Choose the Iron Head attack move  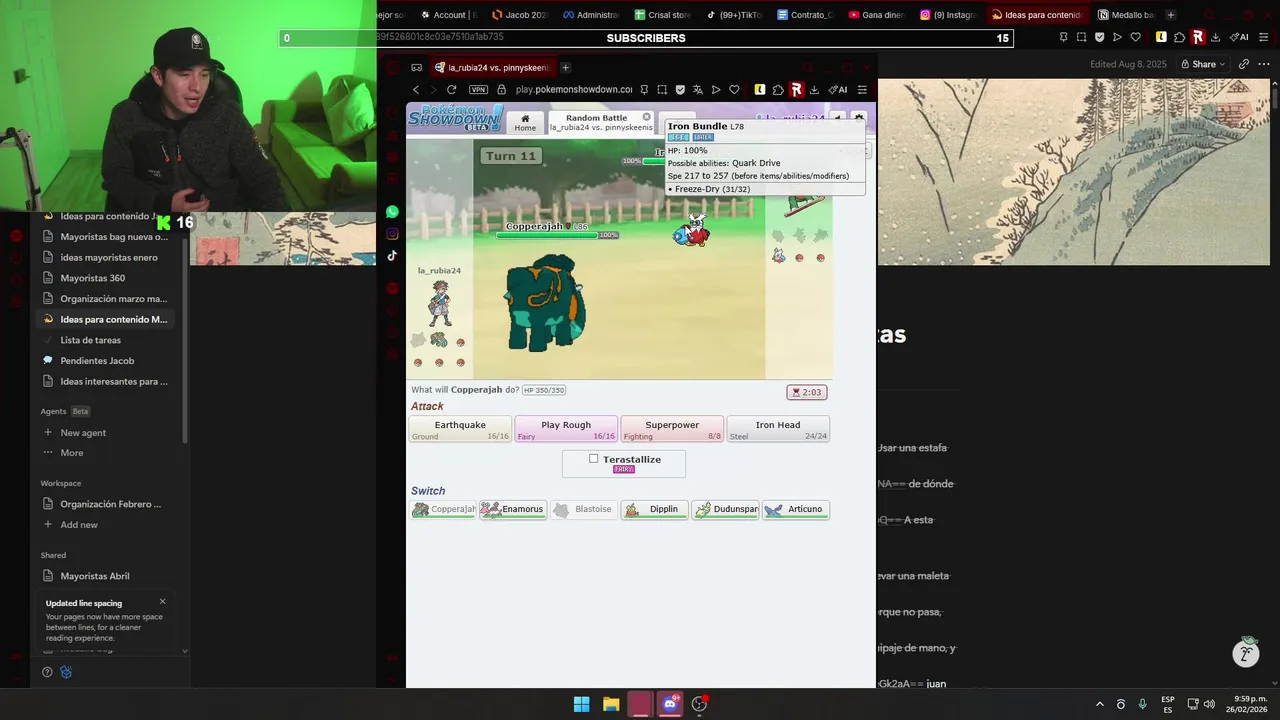point(778,429)
